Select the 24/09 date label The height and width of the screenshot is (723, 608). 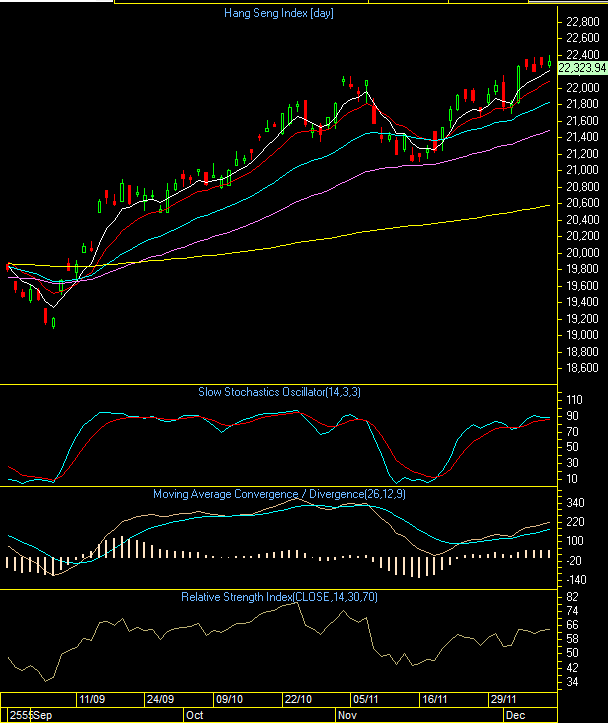(x=160, y=699)
